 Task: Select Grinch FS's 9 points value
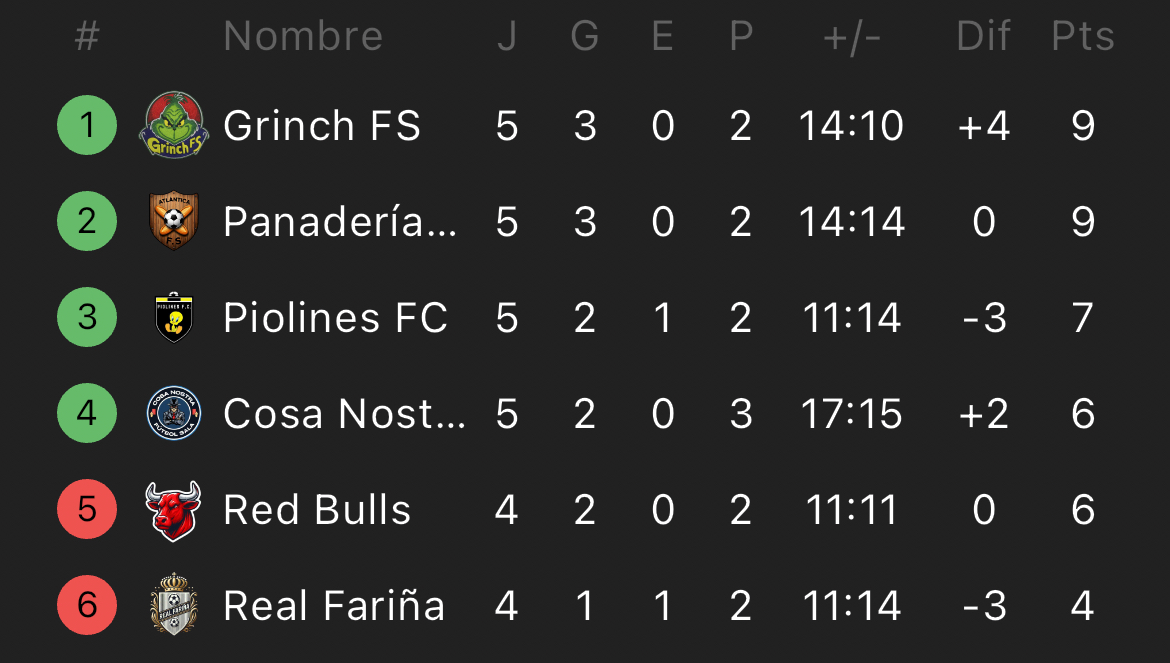(1082, 126)
